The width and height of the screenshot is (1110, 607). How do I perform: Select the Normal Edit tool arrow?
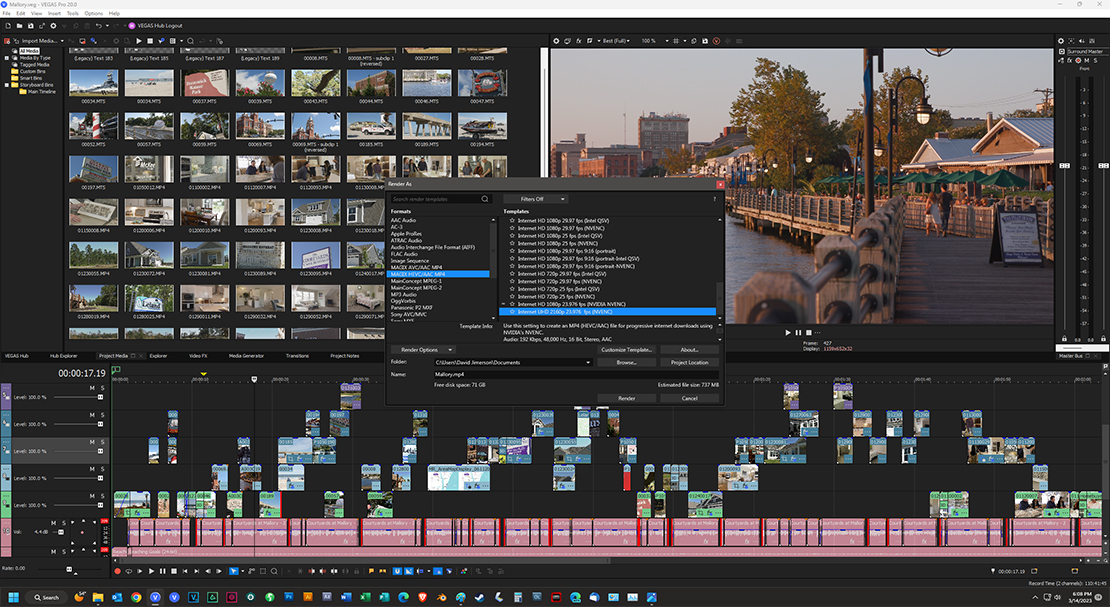[x=233, y=571]
